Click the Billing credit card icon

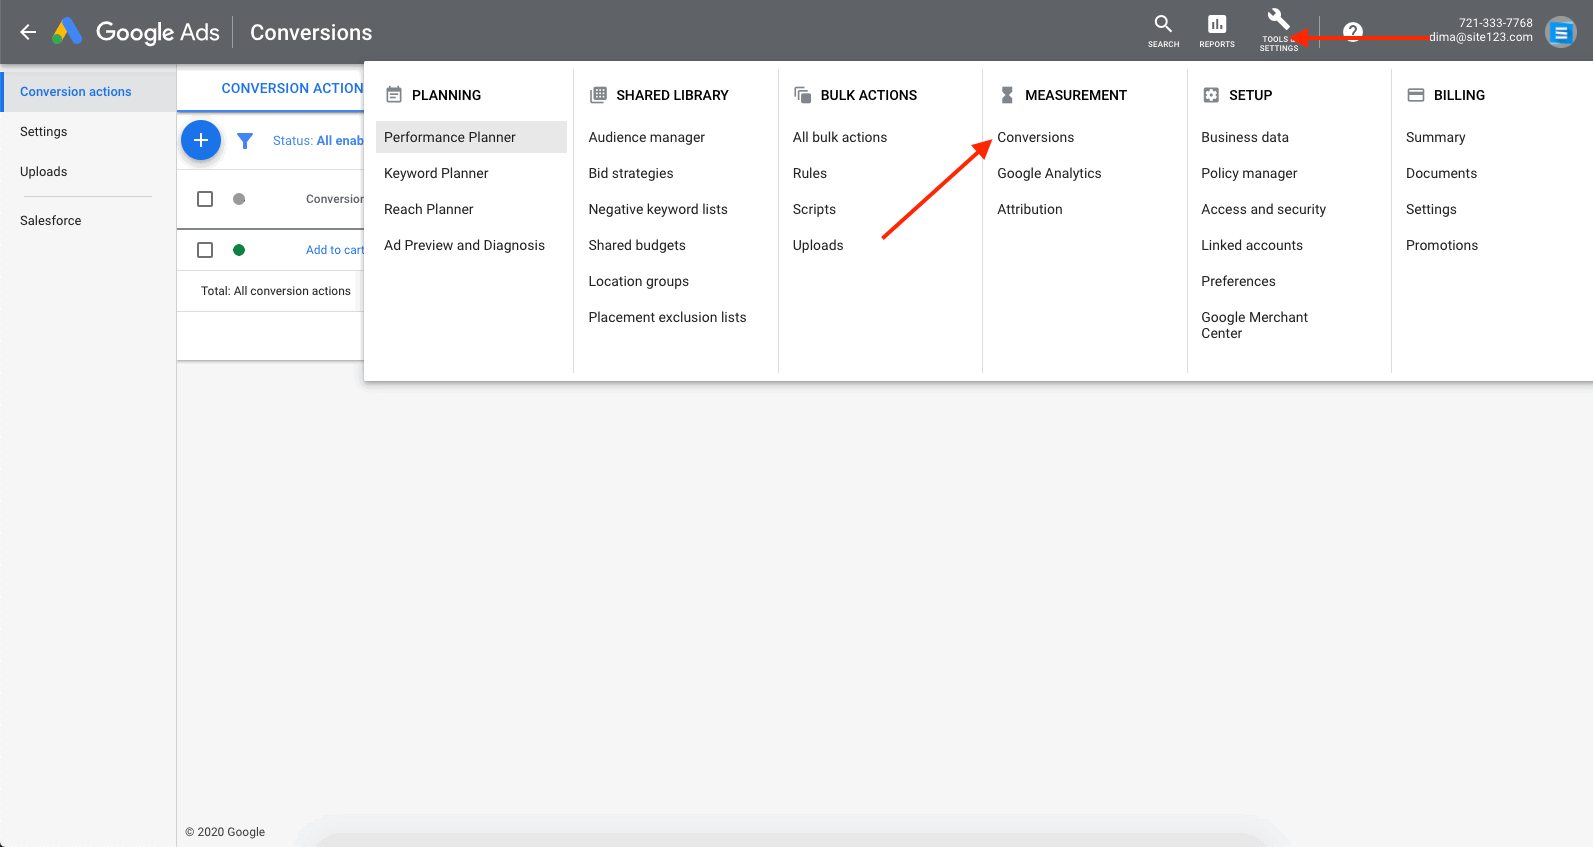coord(1416,95)
